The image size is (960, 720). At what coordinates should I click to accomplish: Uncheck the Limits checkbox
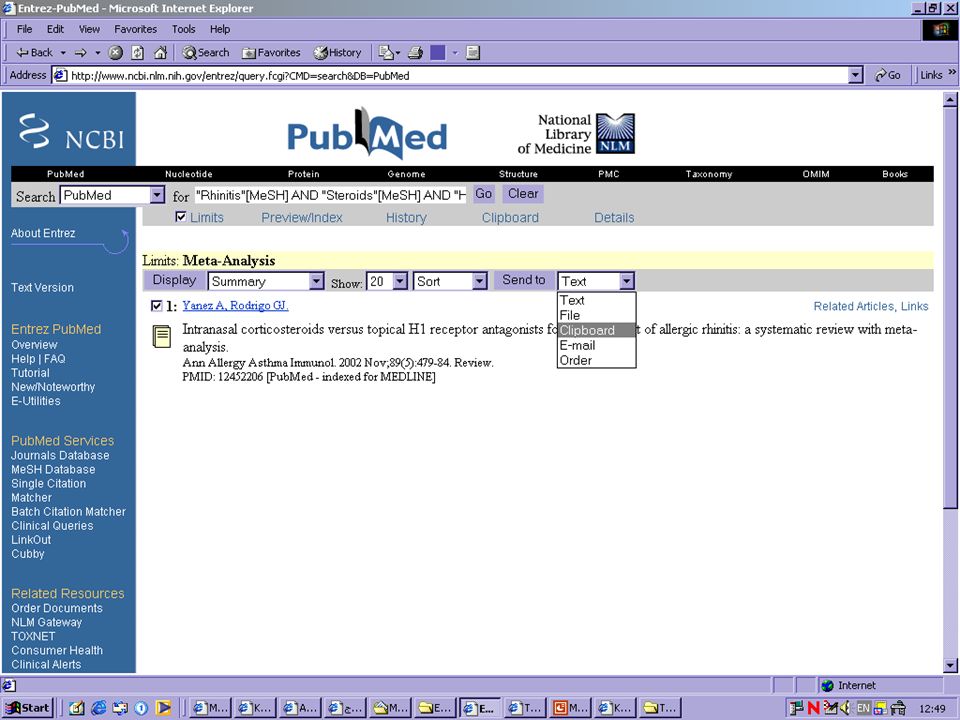pos(181,217)
